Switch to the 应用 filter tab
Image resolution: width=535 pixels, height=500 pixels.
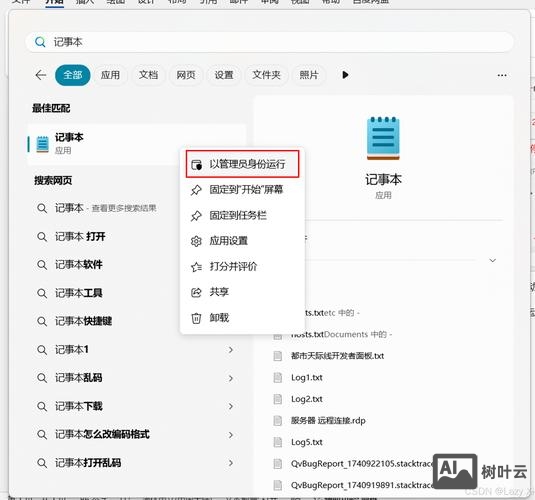coord(110,75)
